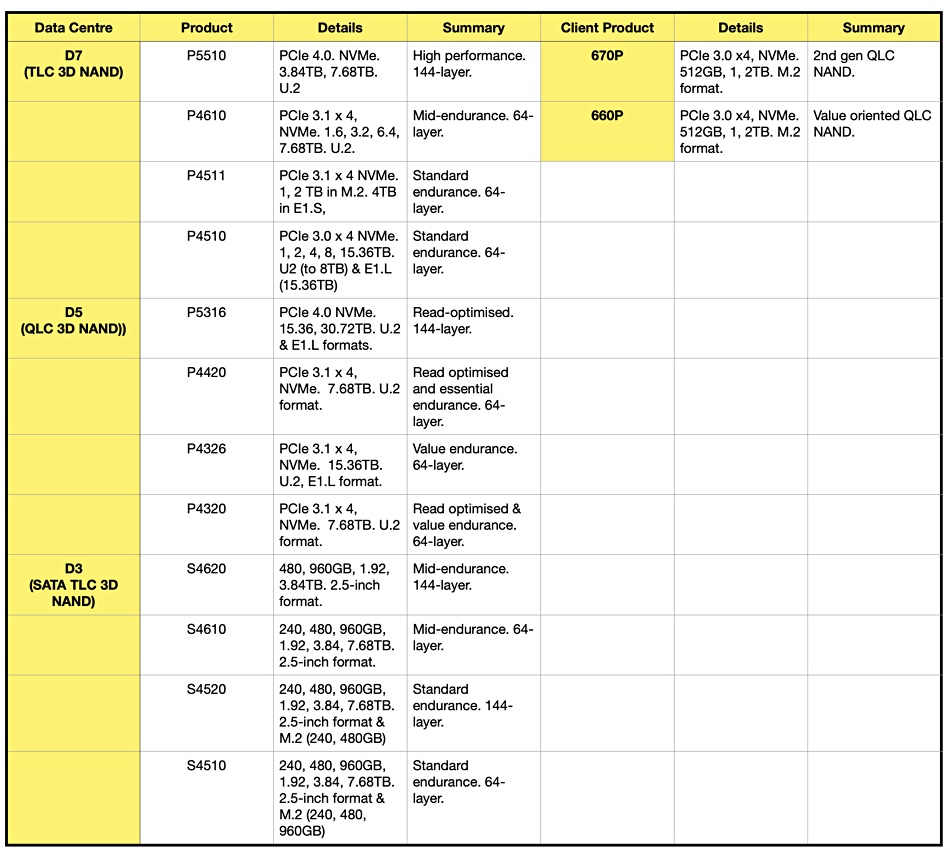The width and height of the screenshot is (950, 850).
Task: Select summary "Read optimised & value endurance"
Action: click(474, 525)
